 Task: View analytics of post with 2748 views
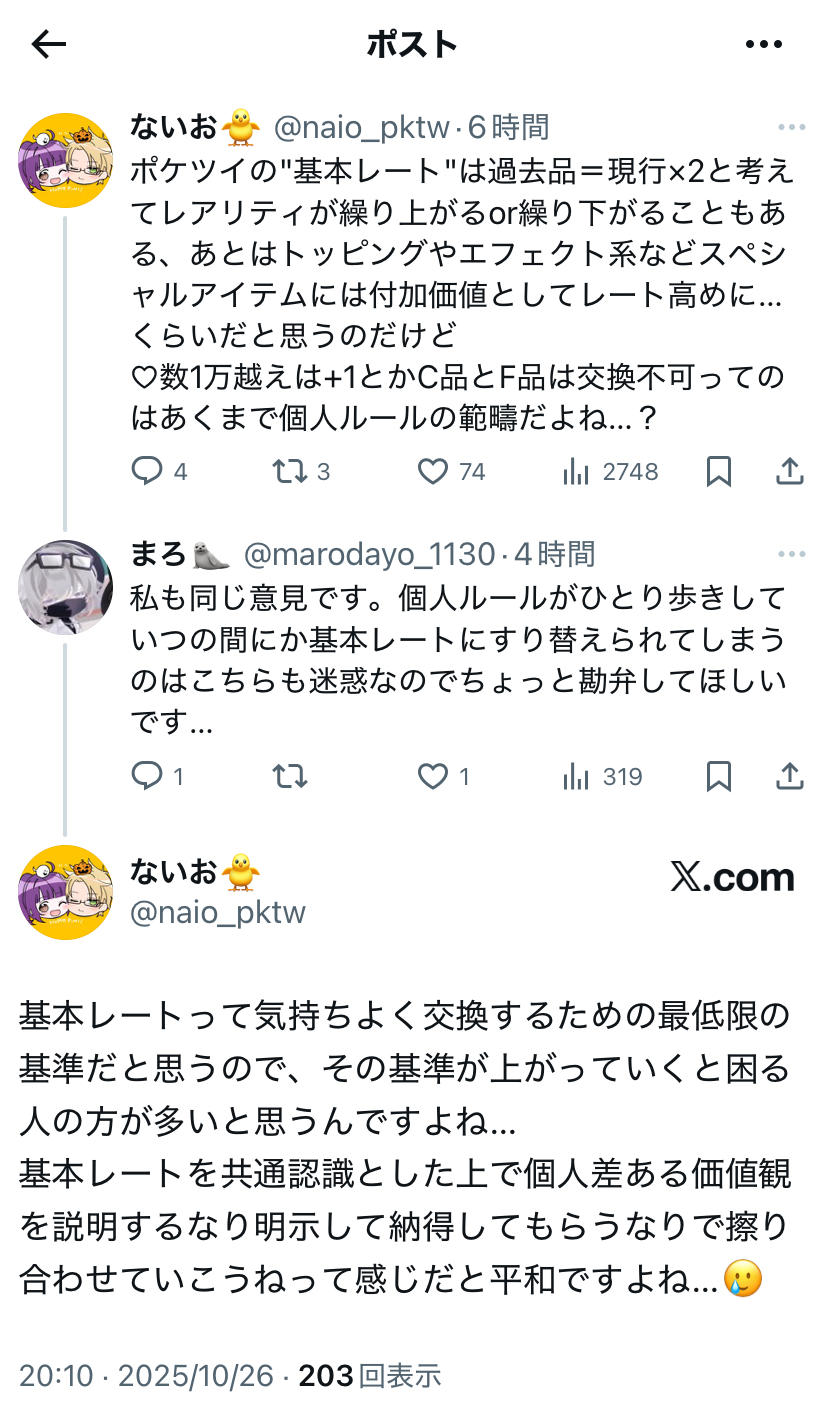[x=576, y=472]
